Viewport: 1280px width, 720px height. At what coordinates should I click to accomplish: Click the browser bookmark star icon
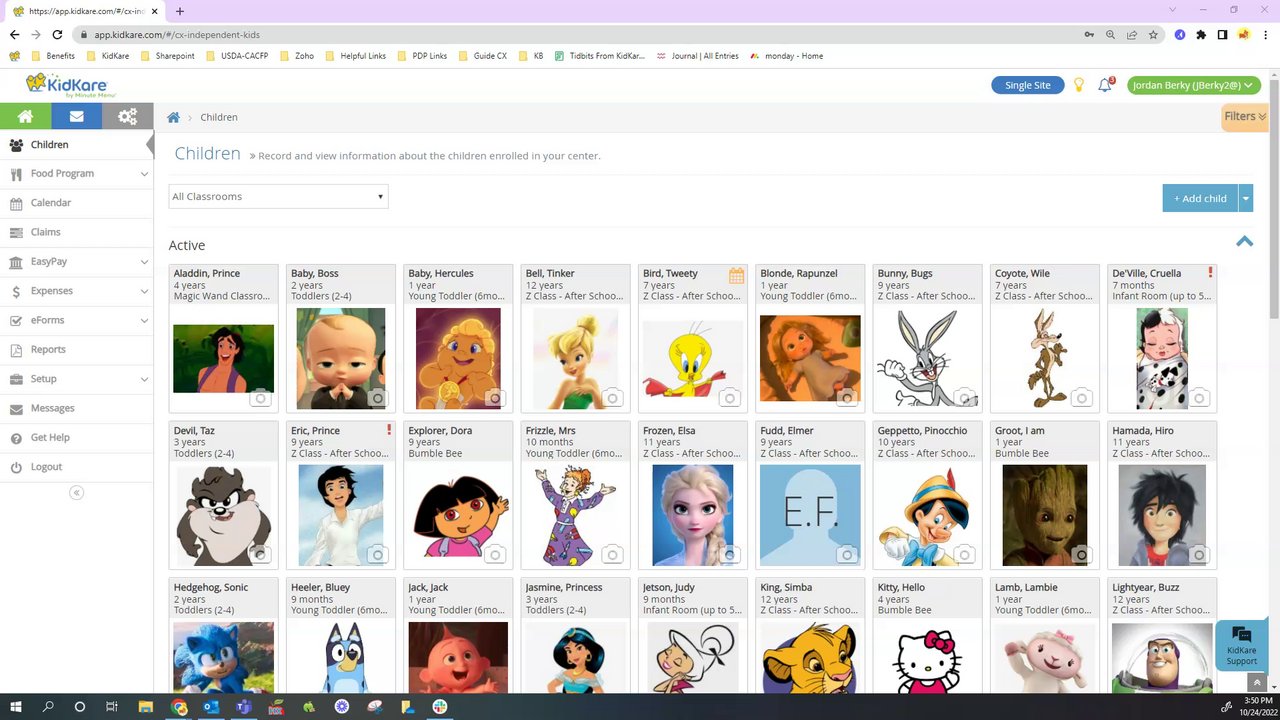point(1153,34)
